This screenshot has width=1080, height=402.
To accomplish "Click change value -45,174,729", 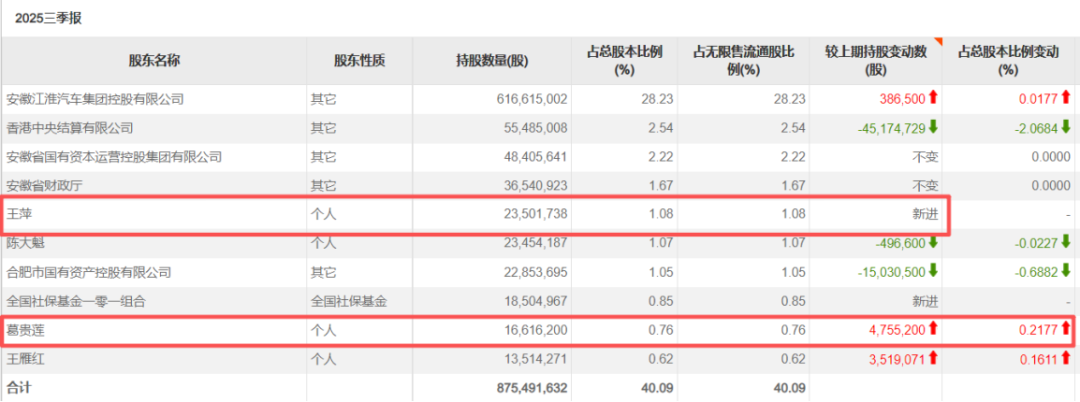I will (x=891, y=128).
